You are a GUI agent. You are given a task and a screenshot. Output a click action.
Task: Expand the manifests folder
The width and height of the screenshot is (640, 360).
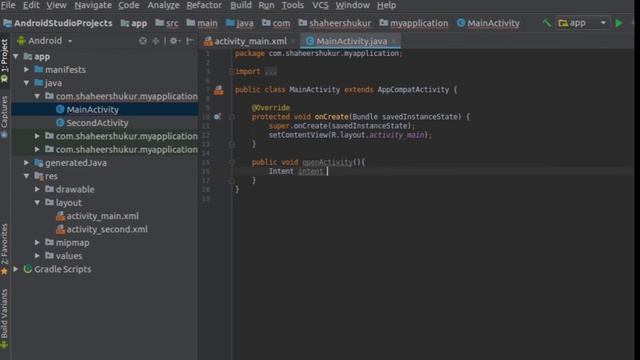point(27,70)
